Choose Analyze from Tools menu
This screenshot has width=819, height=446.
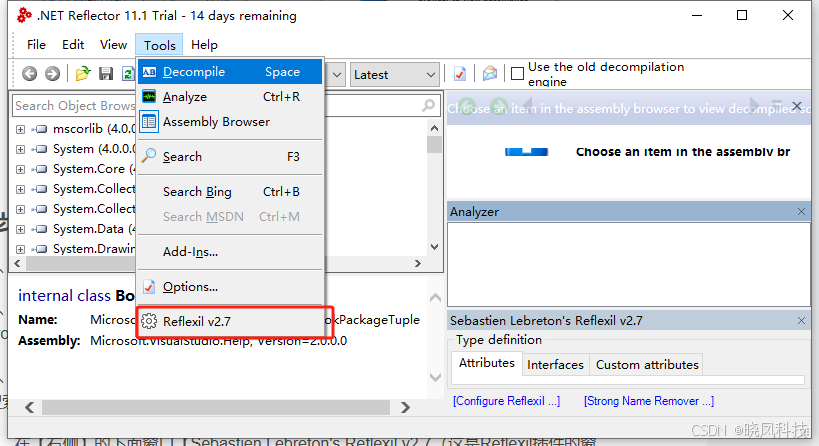click(x=230, y=97)
